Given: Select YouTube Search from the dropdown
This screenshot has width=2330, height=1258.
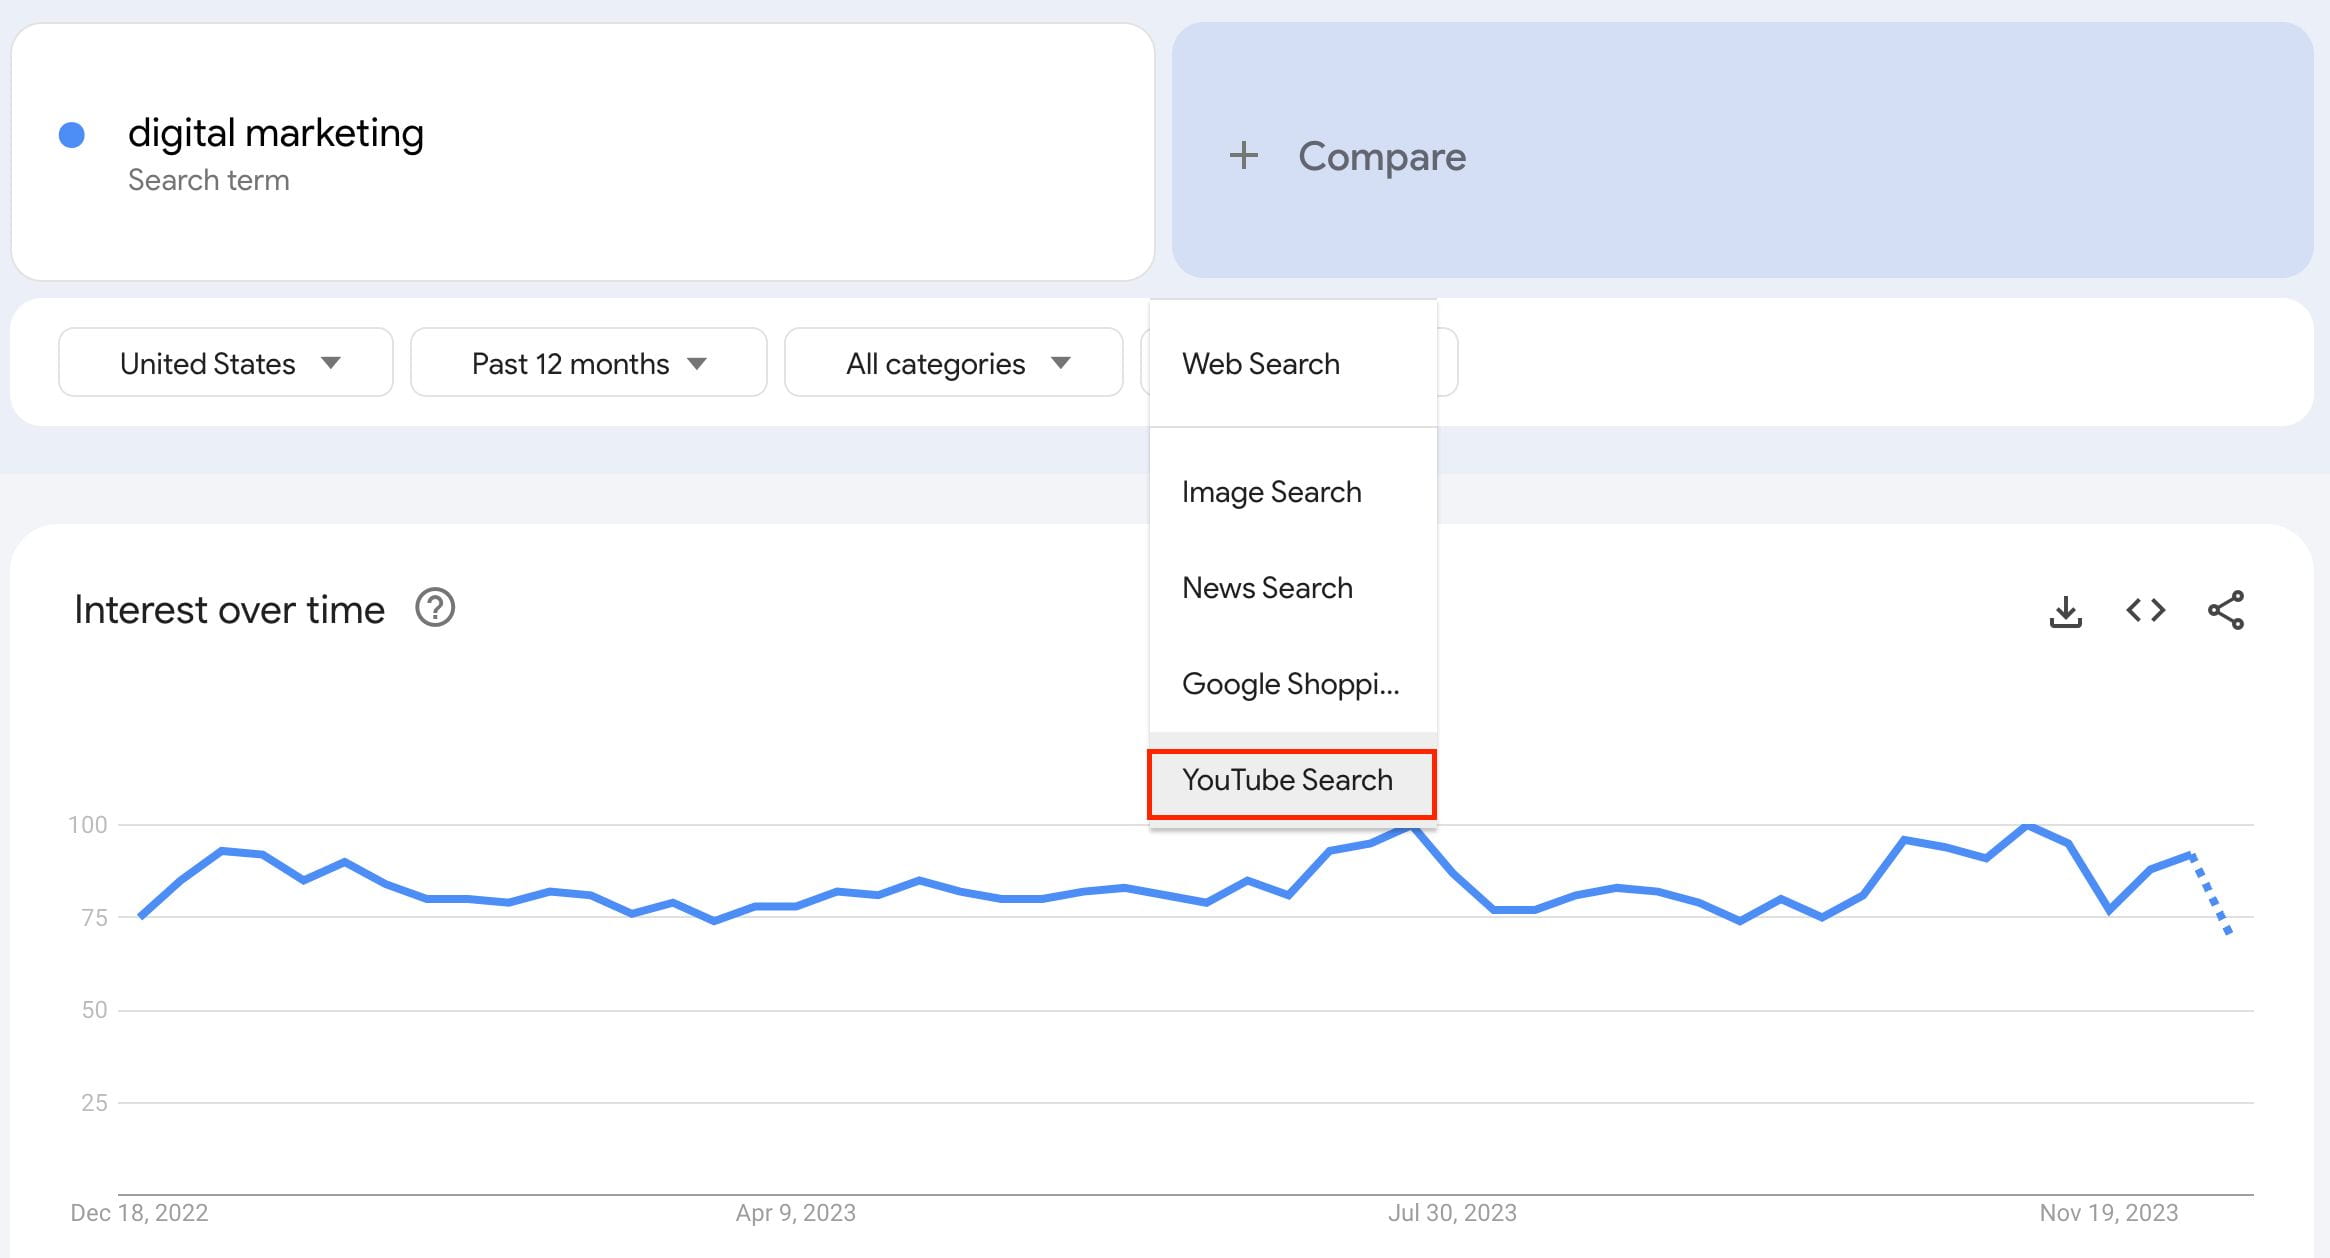Looking at the screenshot, I should (1290, 781).
